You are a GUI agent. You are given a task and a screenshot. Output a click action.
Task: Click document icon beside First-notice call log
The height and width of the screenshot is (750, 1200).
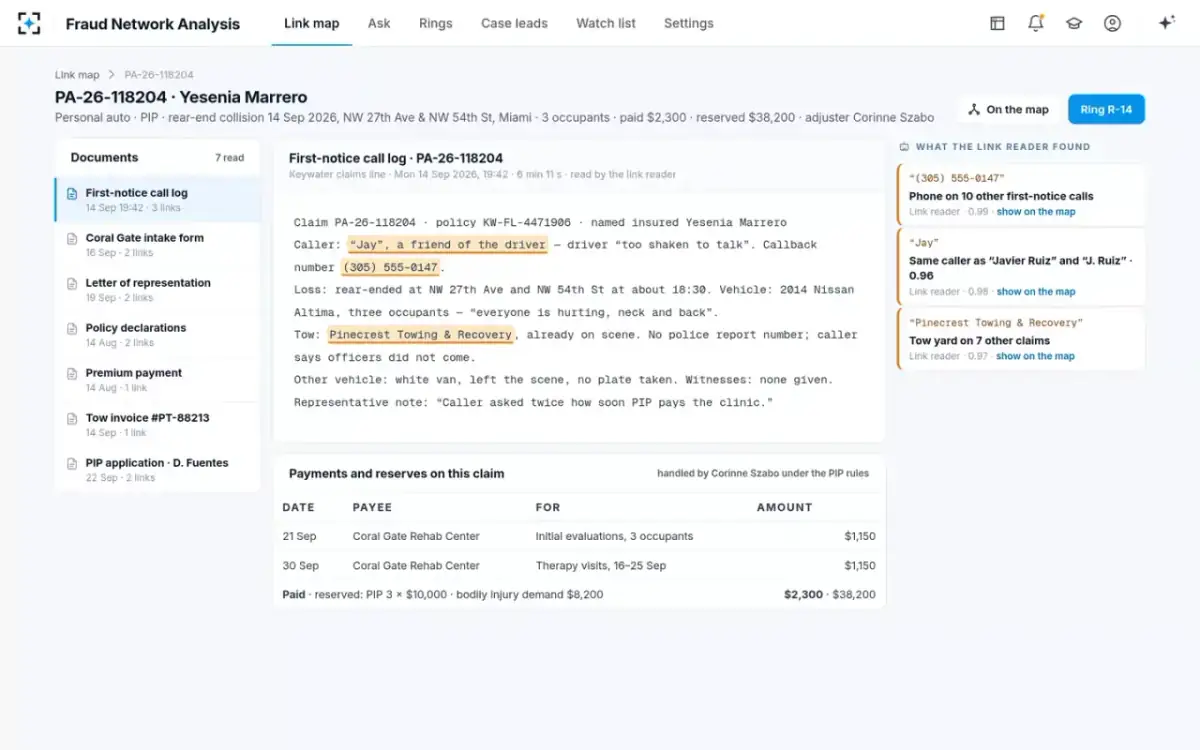(72, 194)
